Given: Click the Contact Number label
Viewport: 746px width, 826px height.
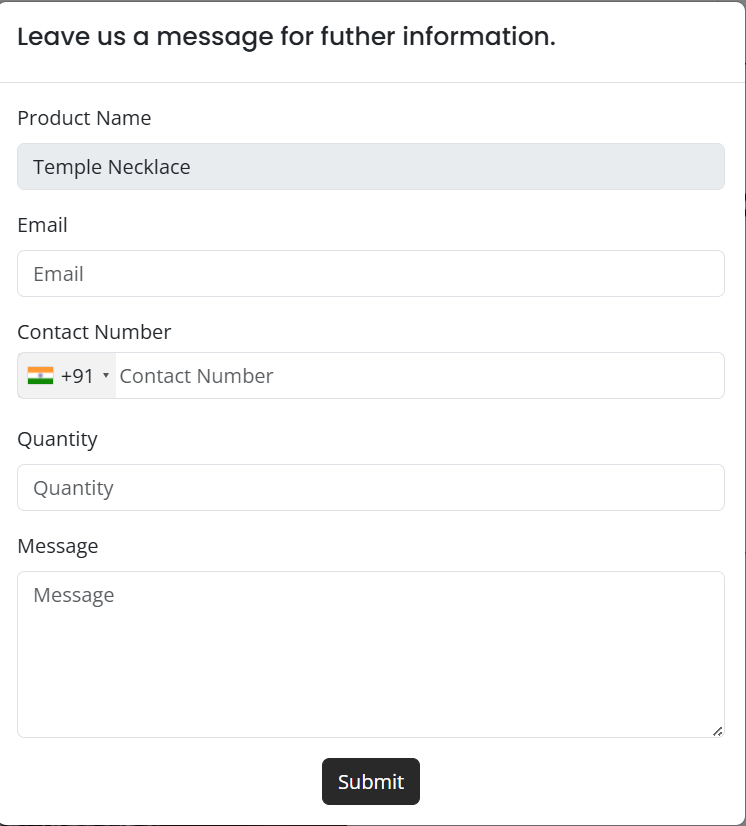Looking at the screenshot, I should pyautogui.click(x=94, y=332).
